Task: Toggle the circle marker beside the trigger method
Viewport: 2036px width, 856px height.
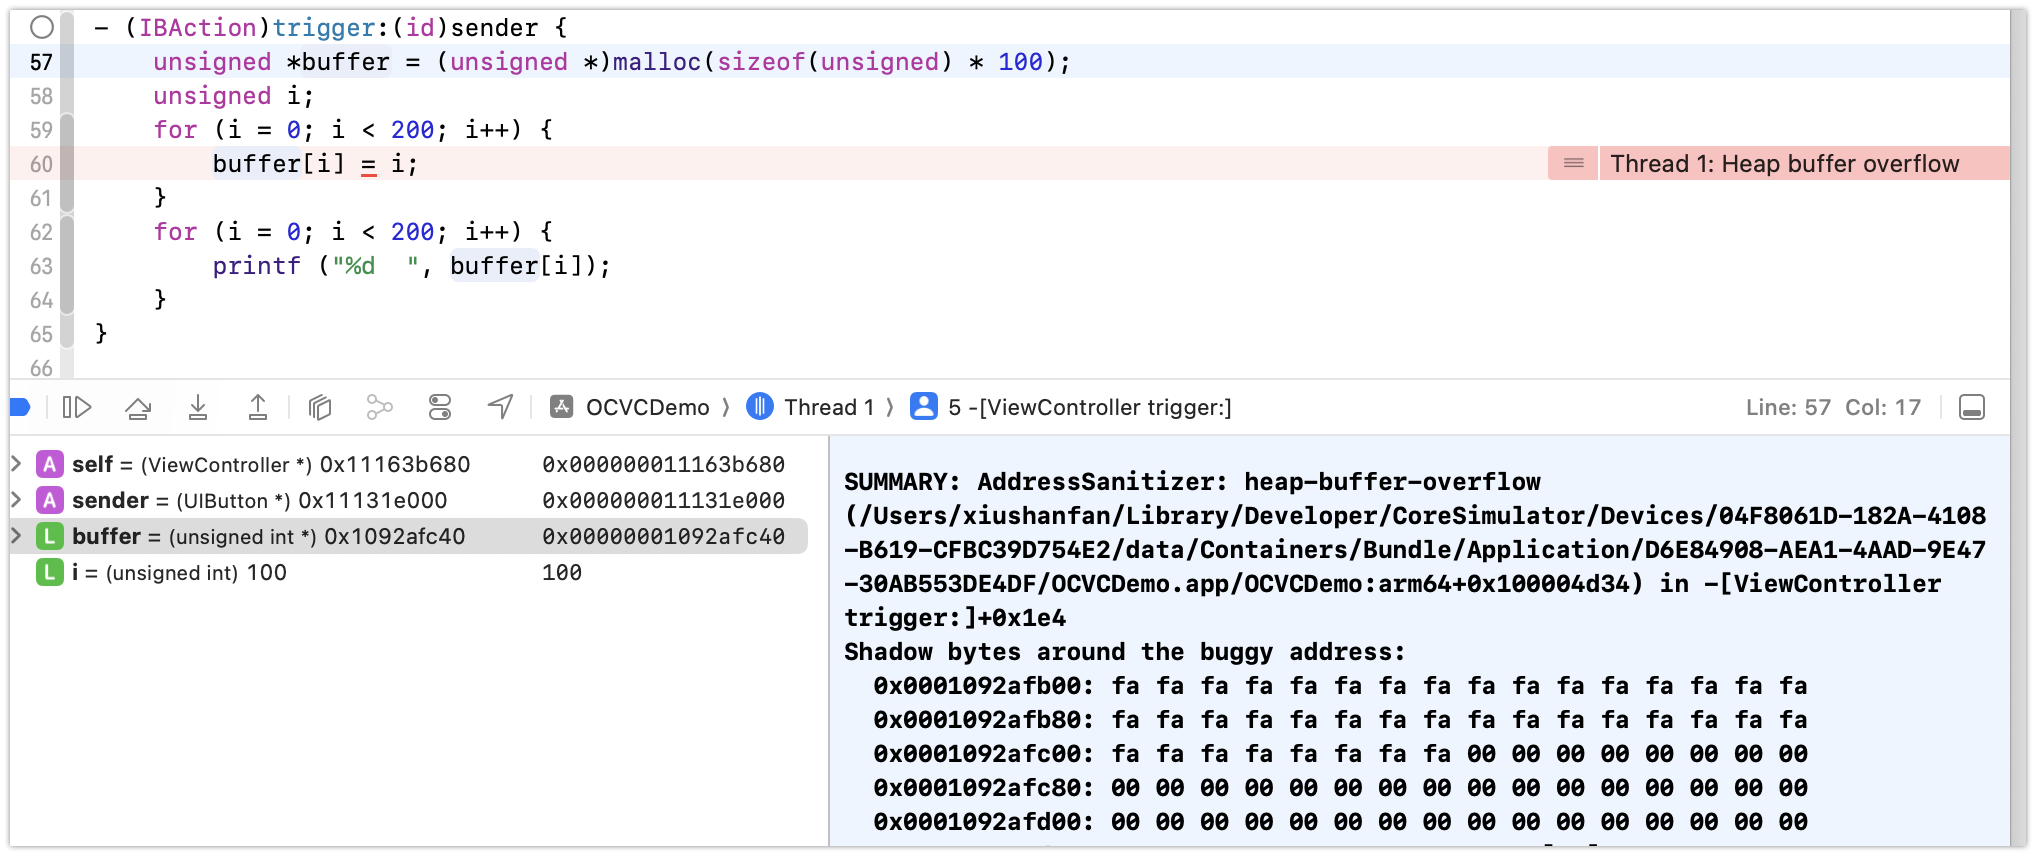Action: [x=41, y=27]
